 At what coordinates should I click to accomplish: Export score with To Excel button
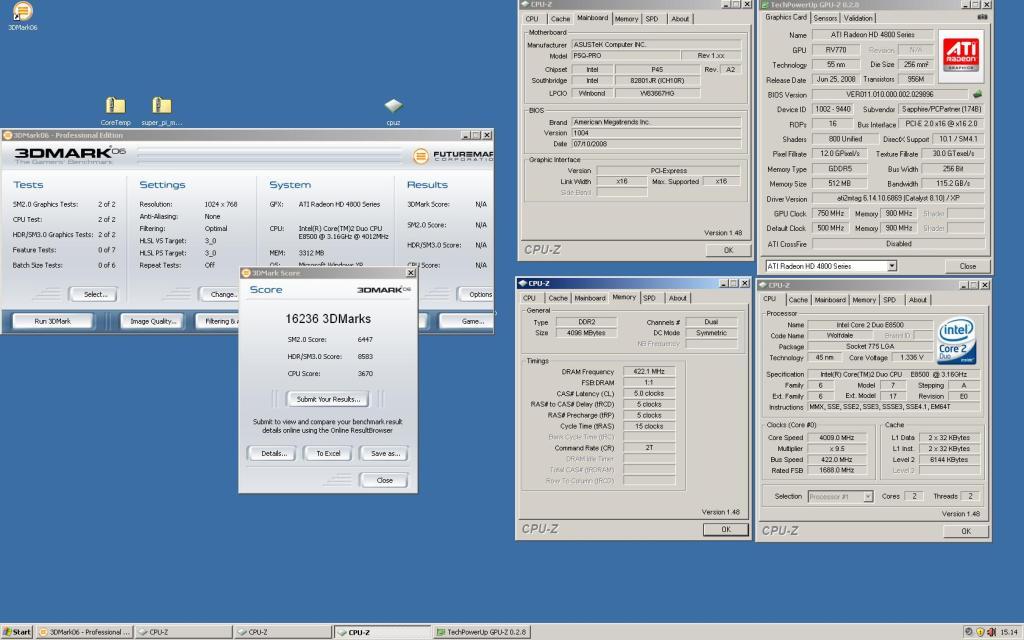tap(328, 453)
